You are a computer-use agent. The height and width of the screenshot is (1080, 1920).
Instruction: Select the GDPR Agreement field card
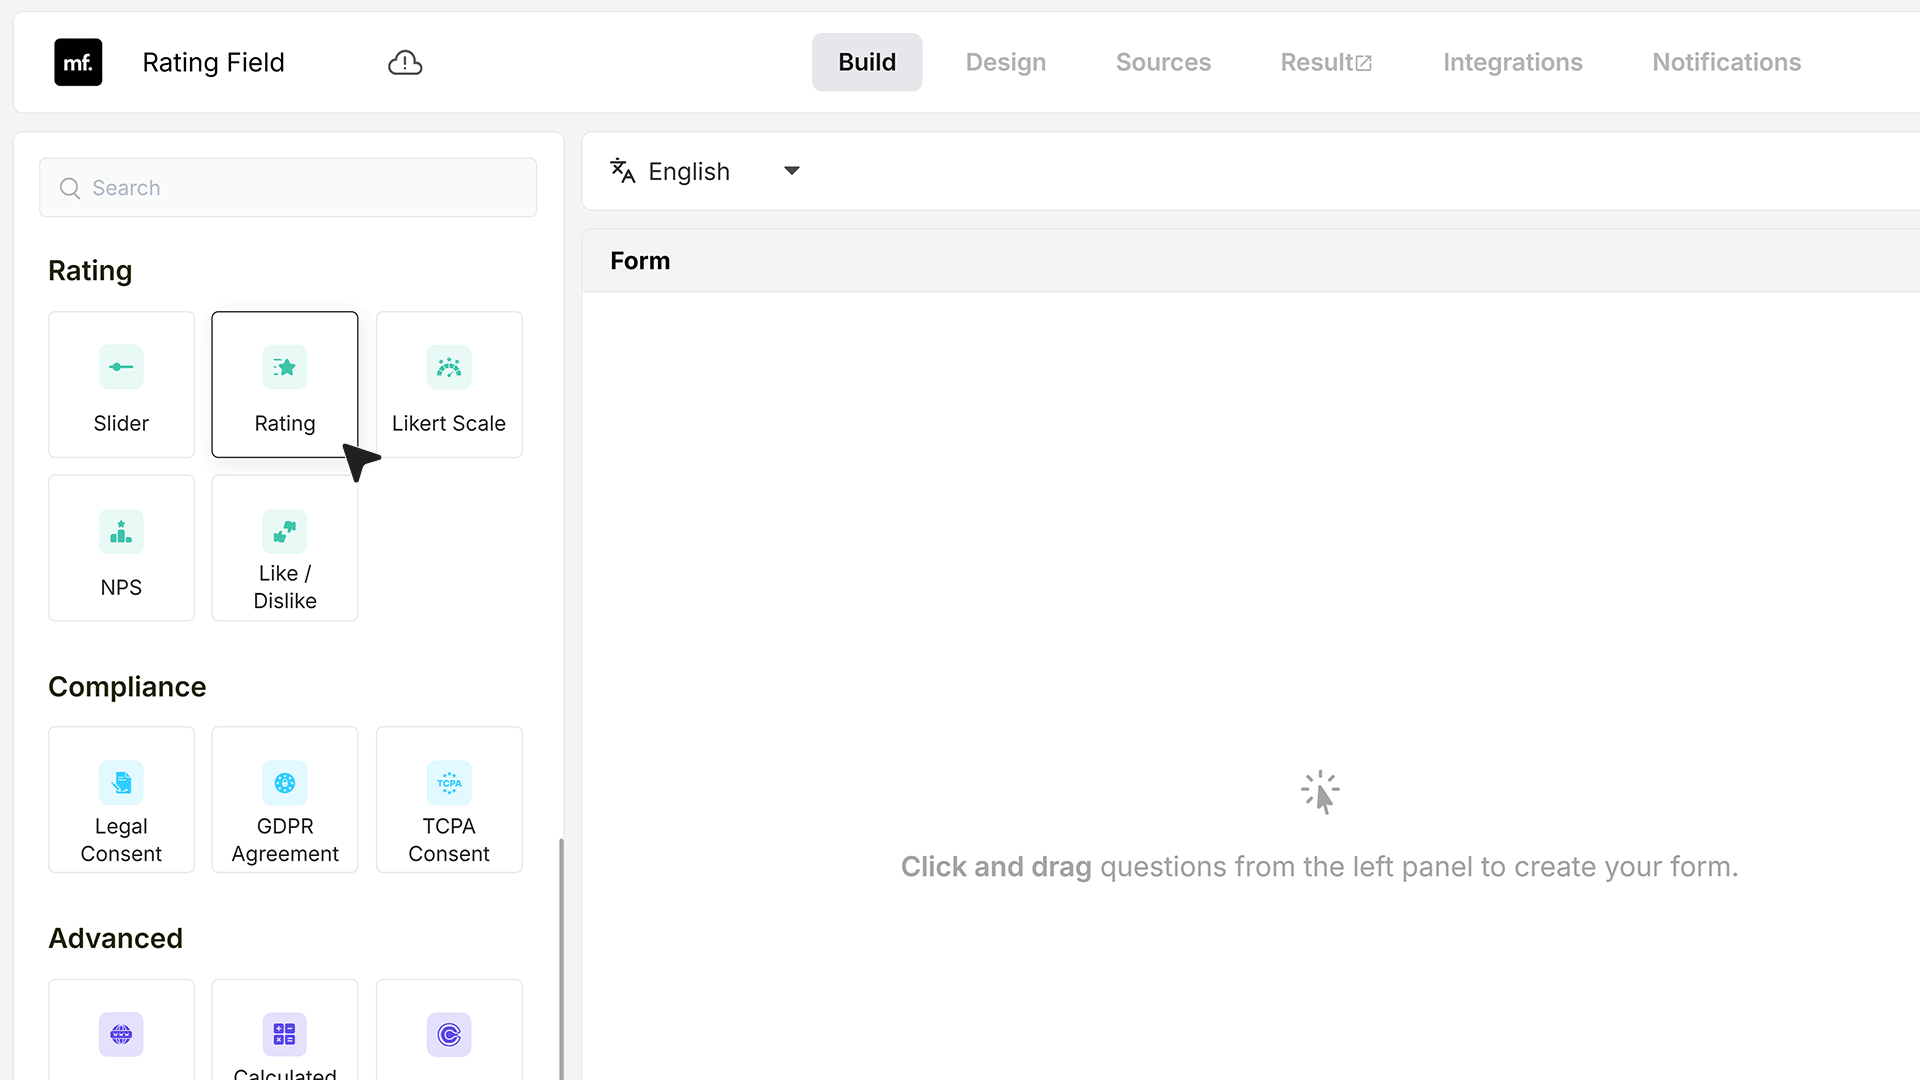coord(285,800)
